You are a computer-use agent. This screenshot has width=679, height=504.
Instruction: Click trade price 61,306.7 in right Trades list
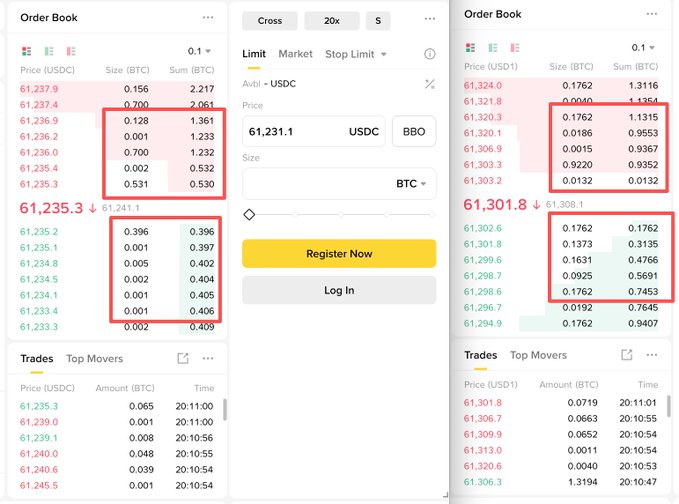coord(483,419)
